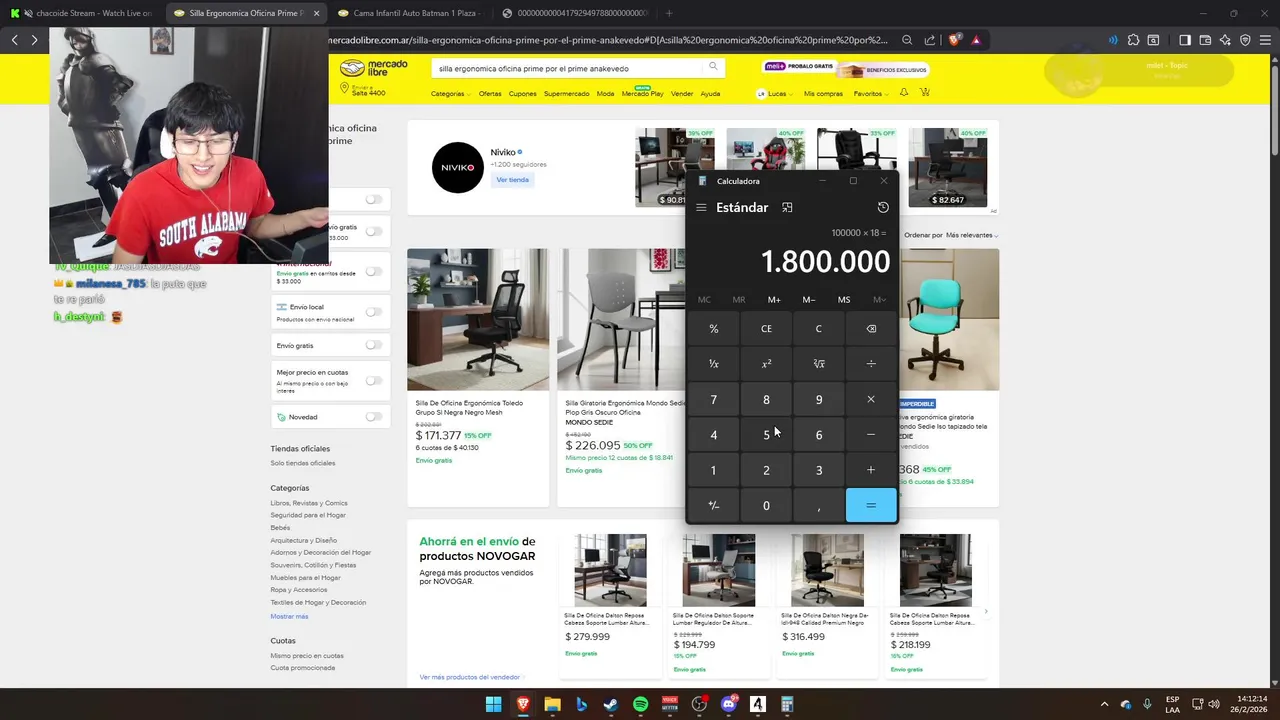
Task: Click the C clear key
Action: [x=819, y=329]
